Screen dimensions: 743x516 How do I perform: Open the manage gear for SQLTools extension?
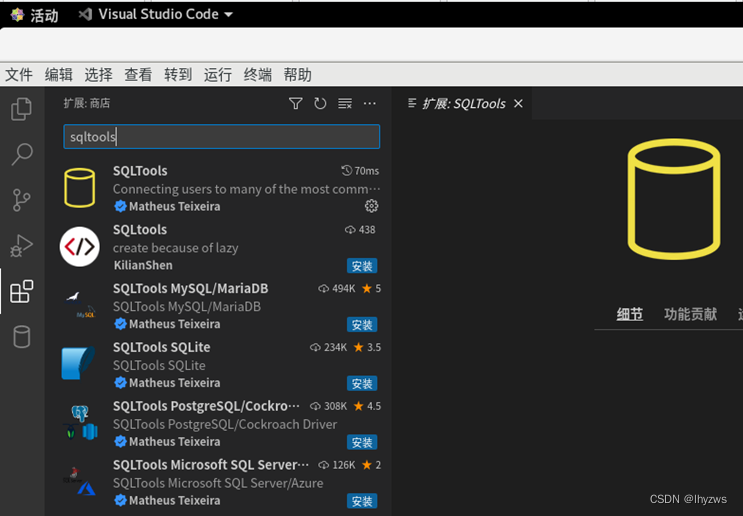pyautogui.click(x=371, y=206)
